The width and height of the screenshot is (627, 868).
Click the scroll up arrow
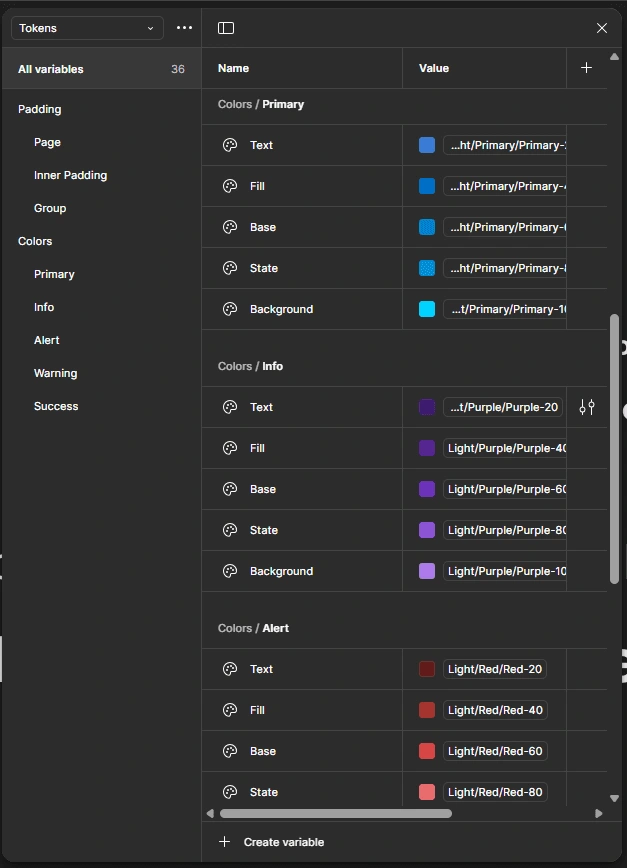(x=614, y=56)
